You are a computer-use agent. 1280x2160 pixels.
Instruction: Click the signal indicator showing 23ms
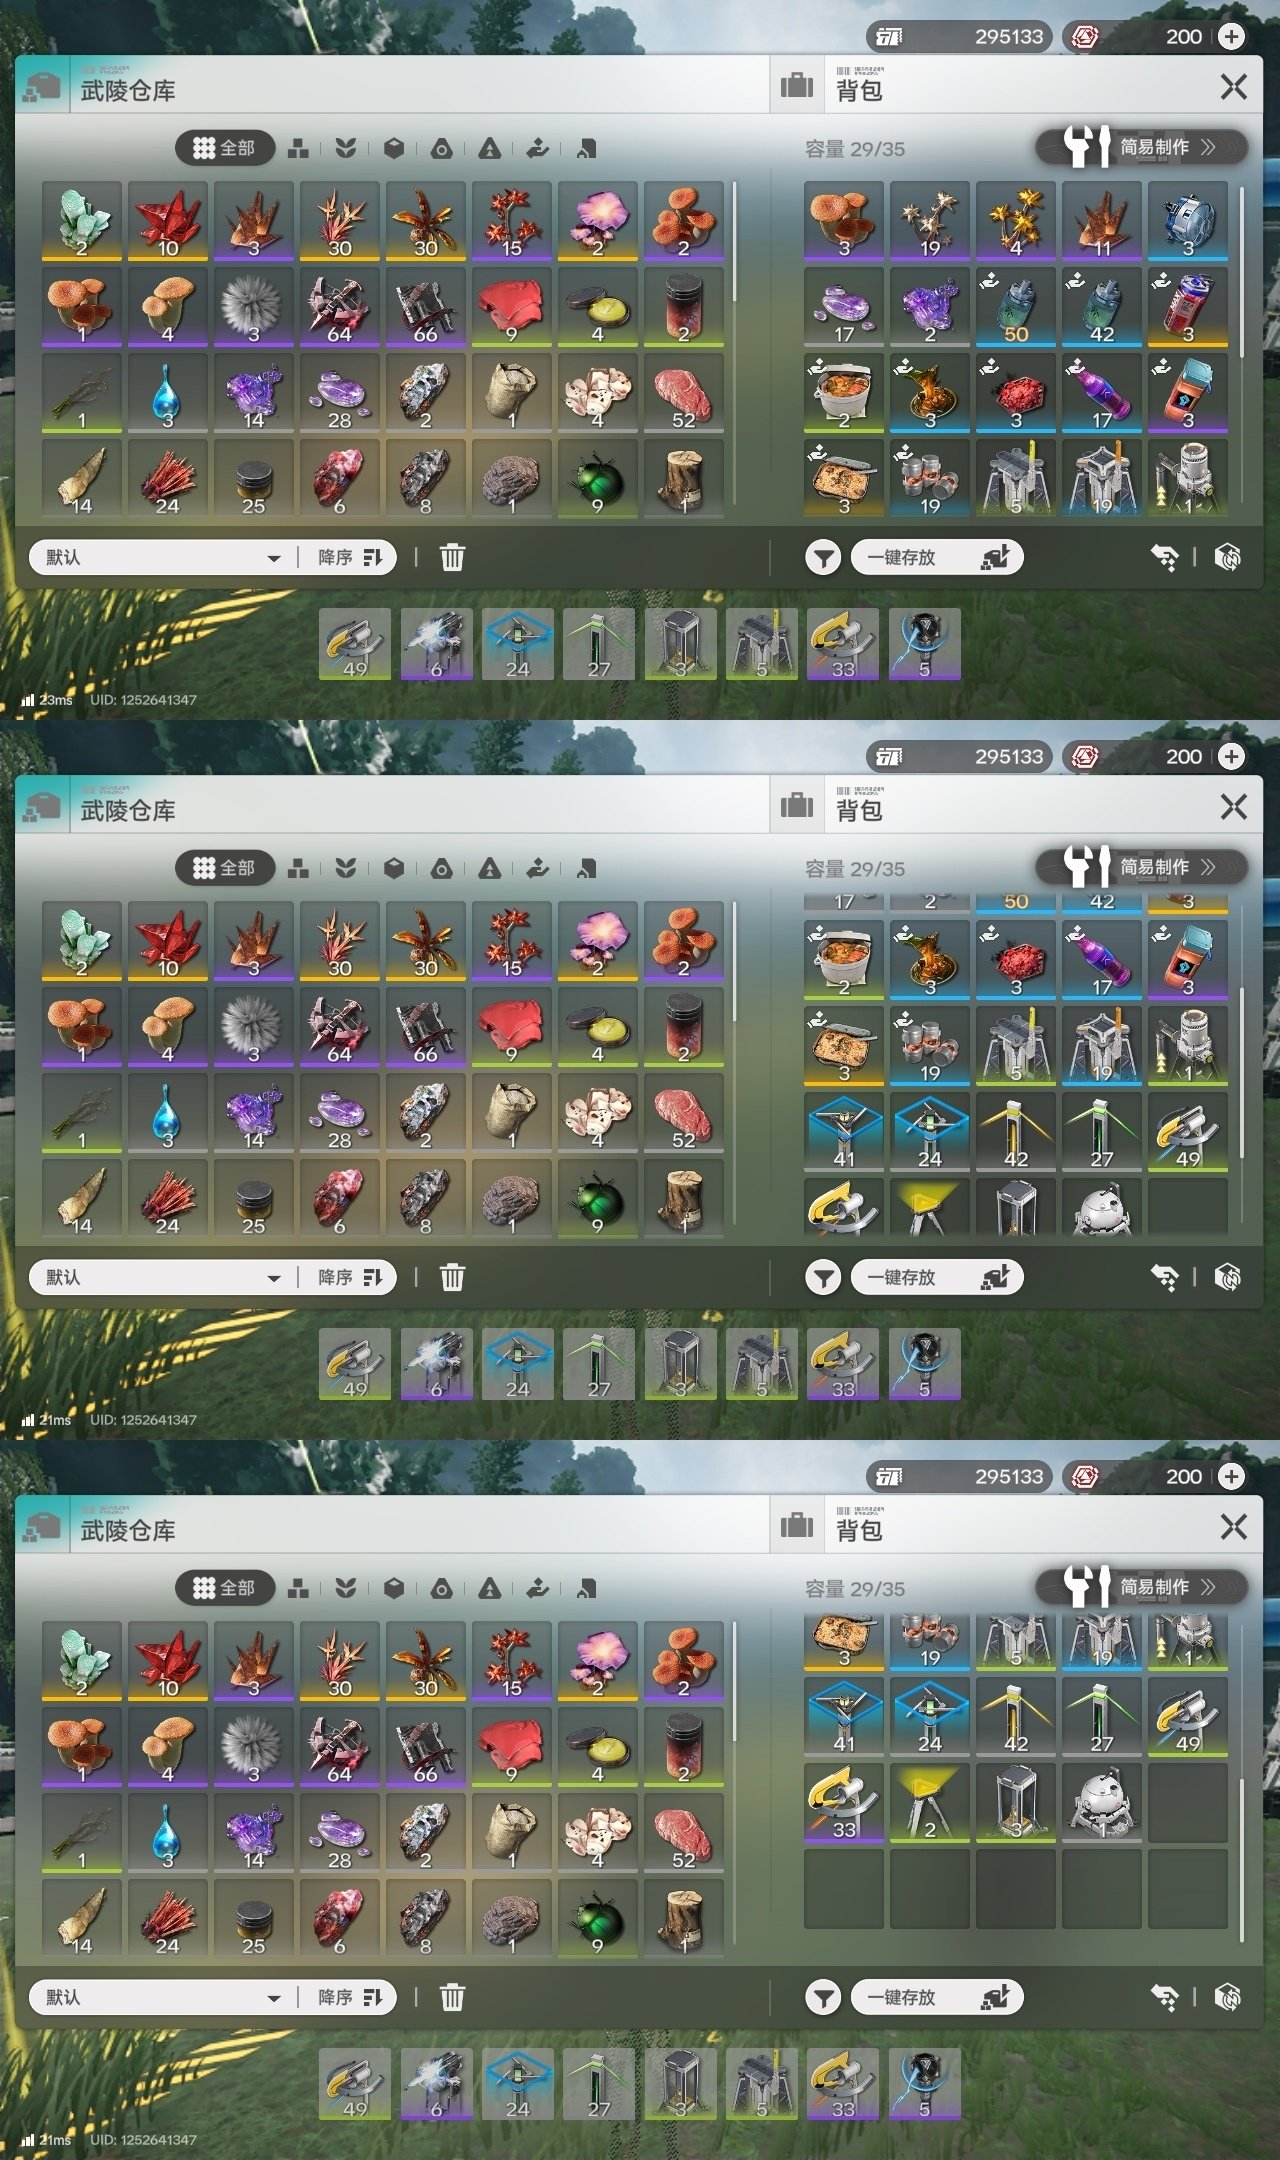(x=47, y=700)
